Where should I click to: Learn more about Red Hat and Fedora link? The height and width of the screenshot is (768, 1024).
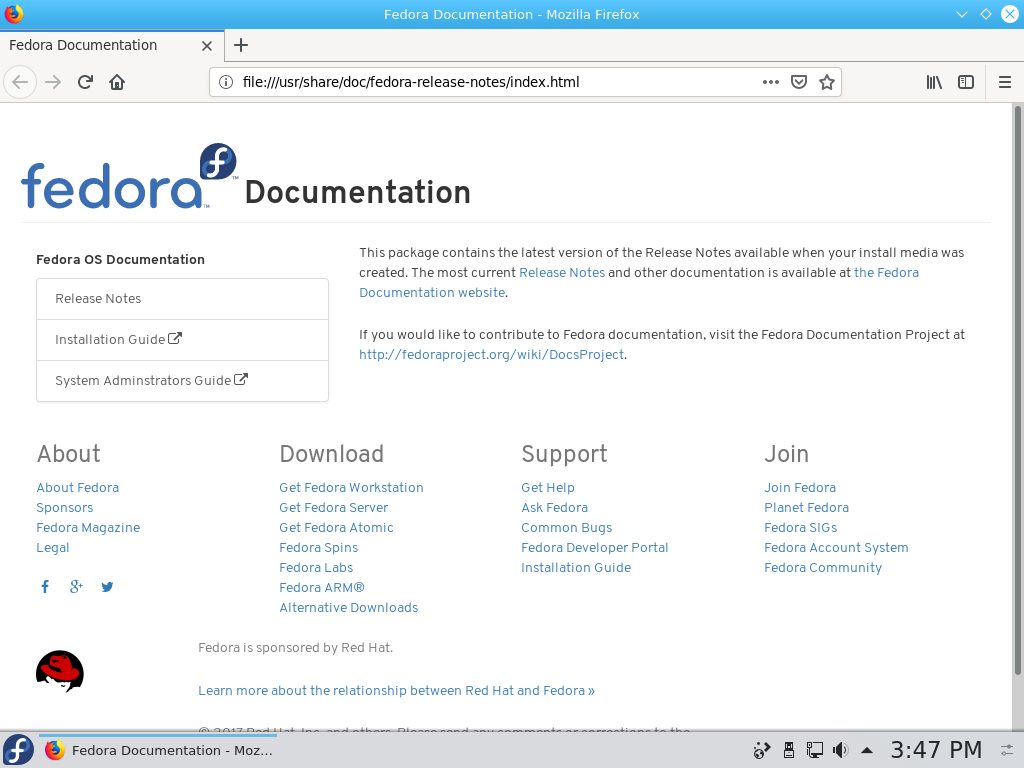point(396,691)
